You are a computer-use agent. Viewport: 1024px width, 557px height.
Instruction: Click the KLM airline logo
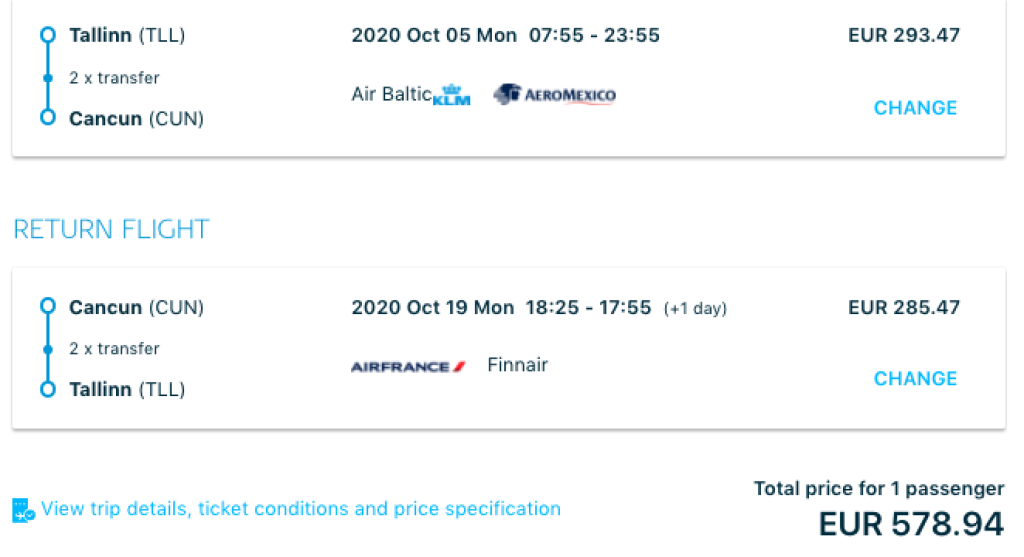(x=452, y=95)
